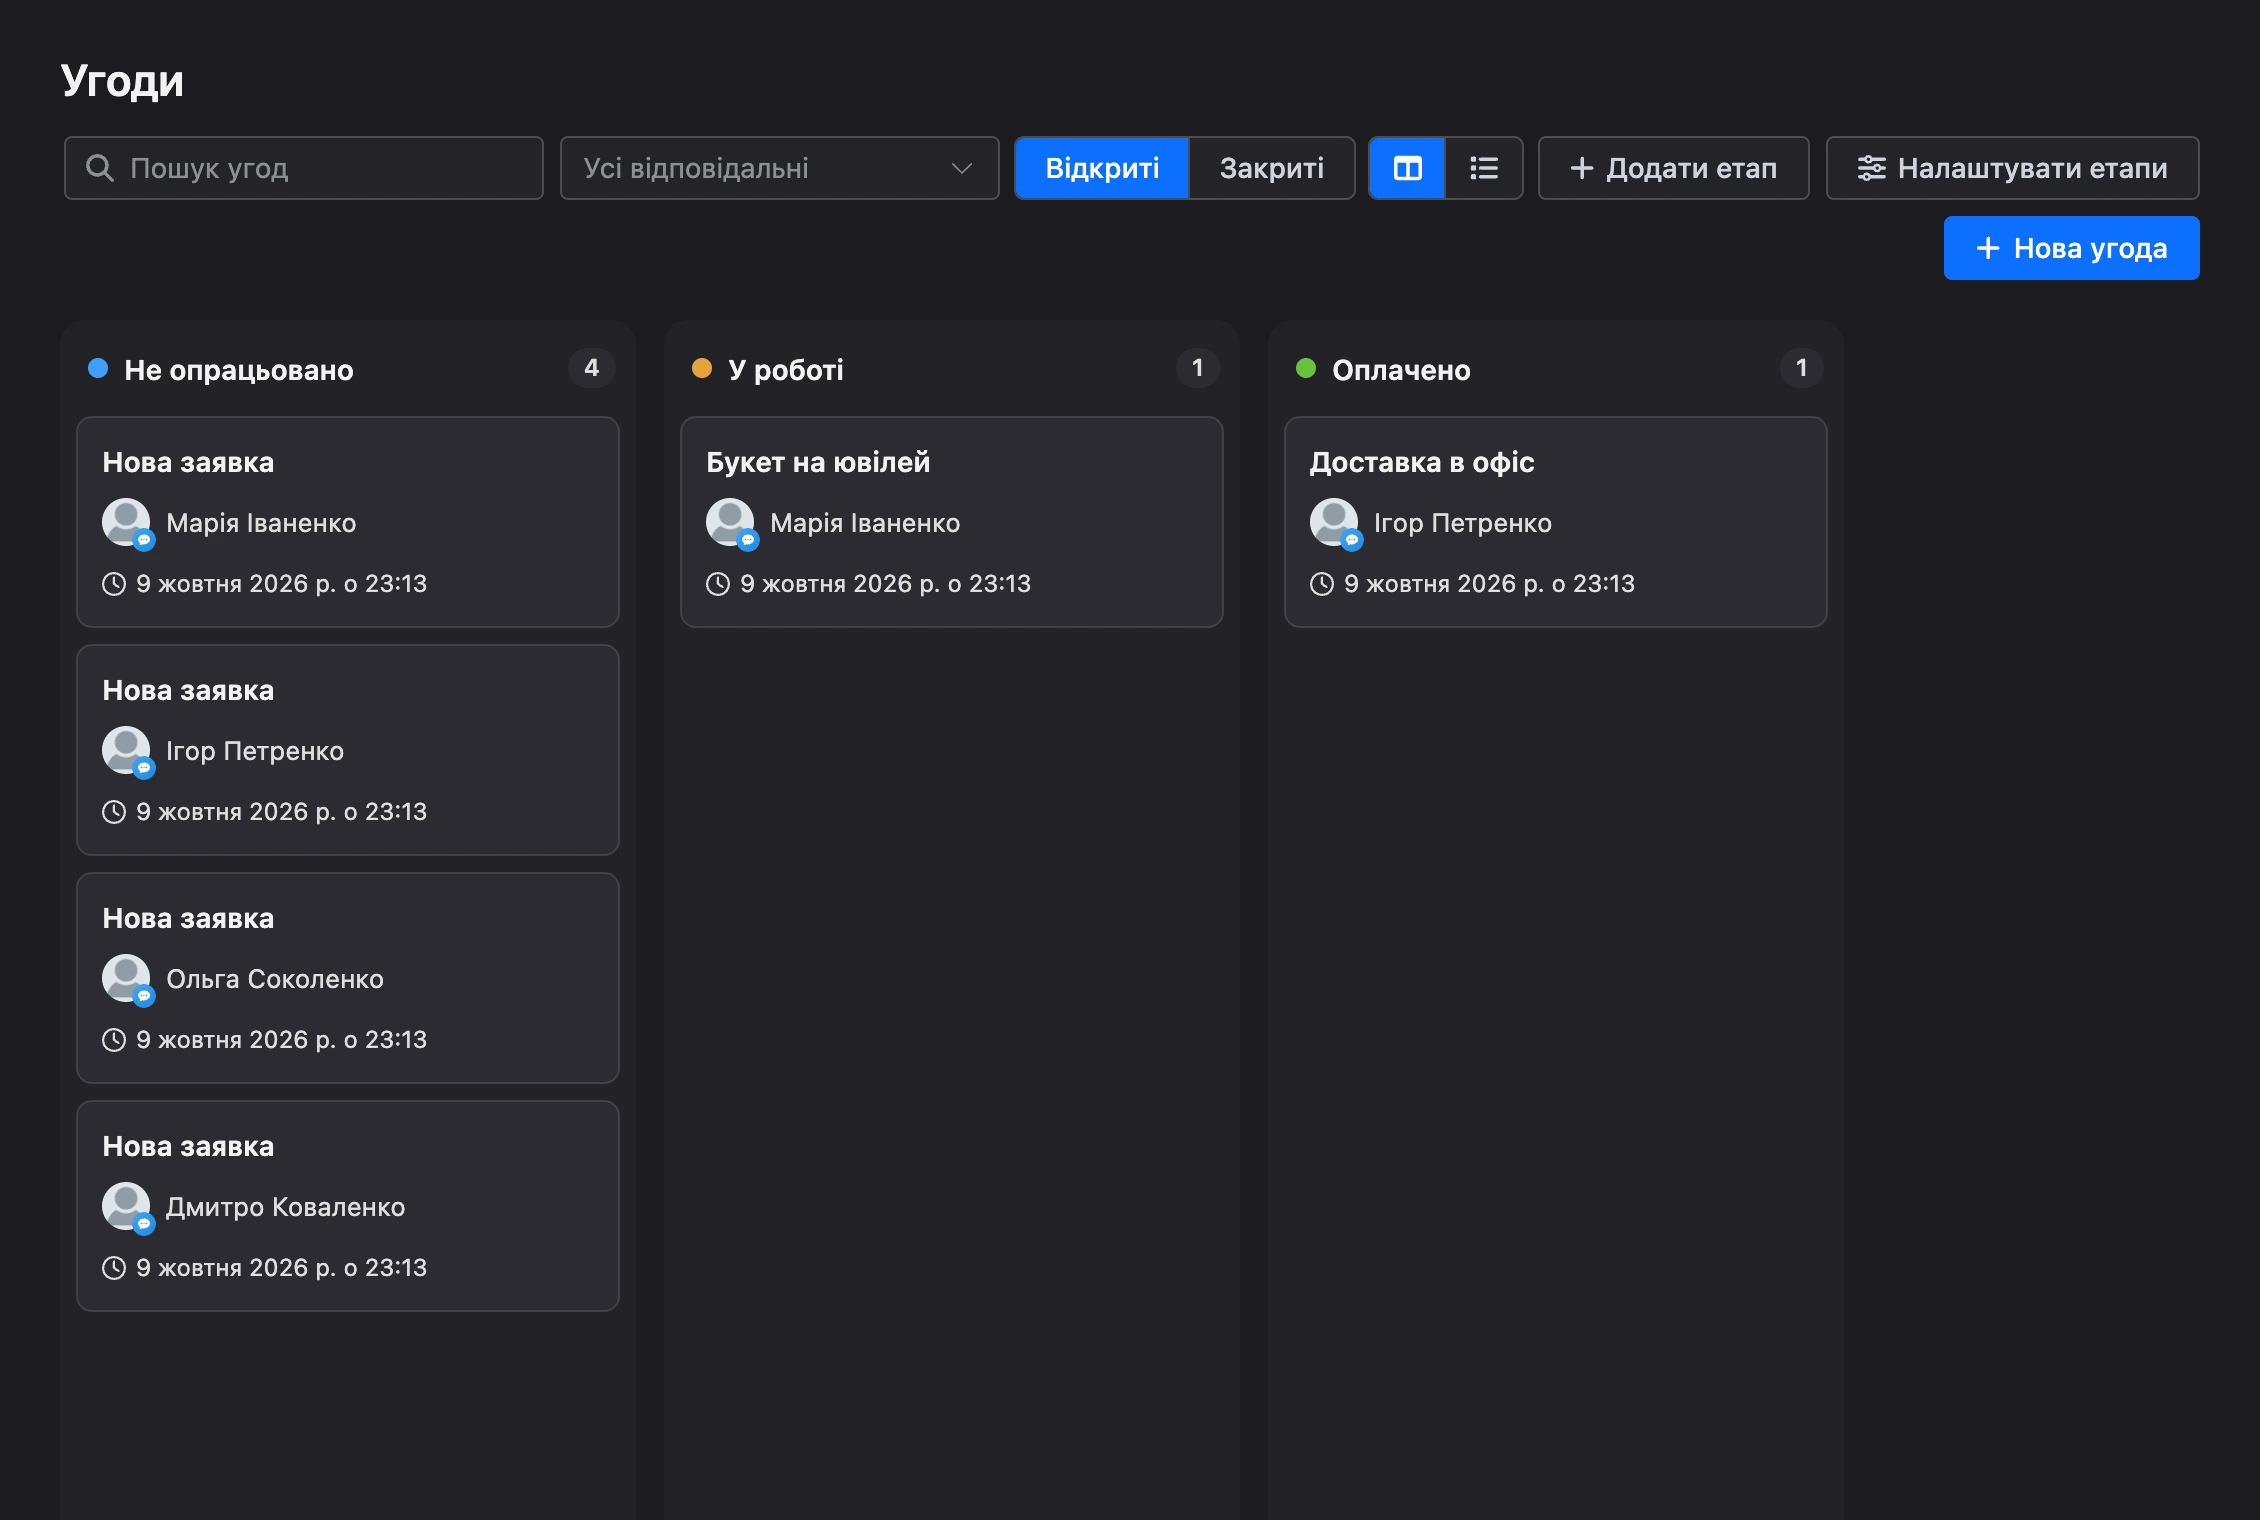This screenshot has height=1520, width=2260.
Task: Open the Усі відповідальні dropdown
Action: coord(779,168)
